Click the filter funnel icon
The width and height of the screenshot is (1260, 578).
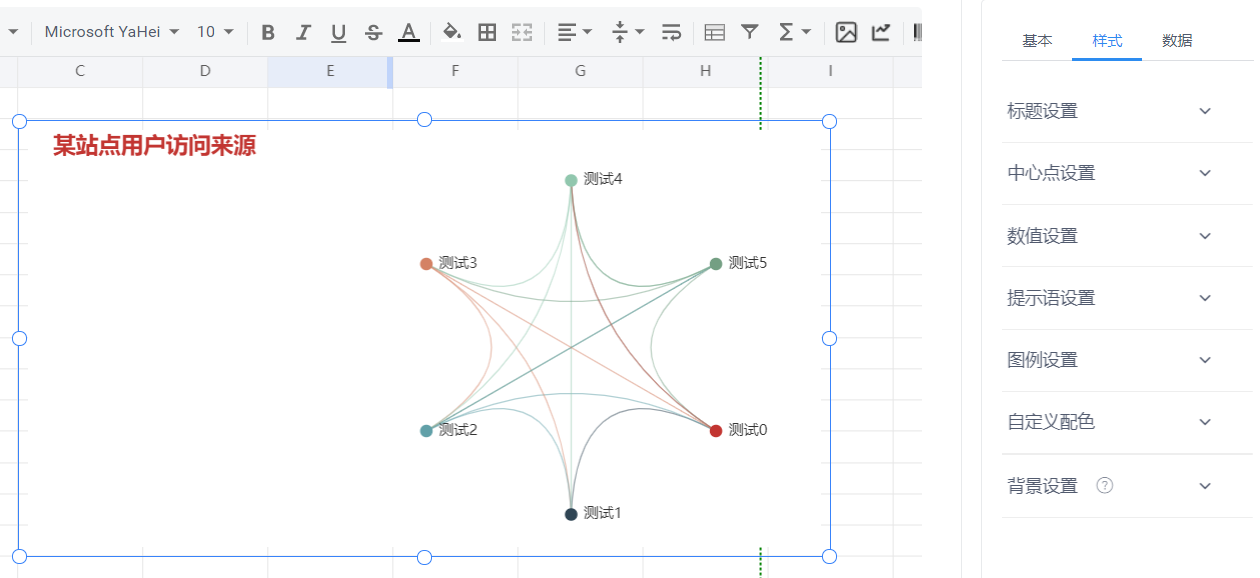749,32
